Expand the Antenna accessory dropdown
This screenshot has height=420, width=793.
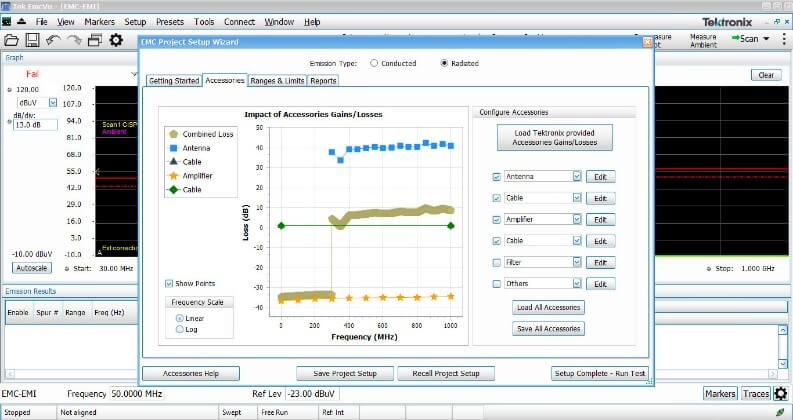[x=576, y=177]
